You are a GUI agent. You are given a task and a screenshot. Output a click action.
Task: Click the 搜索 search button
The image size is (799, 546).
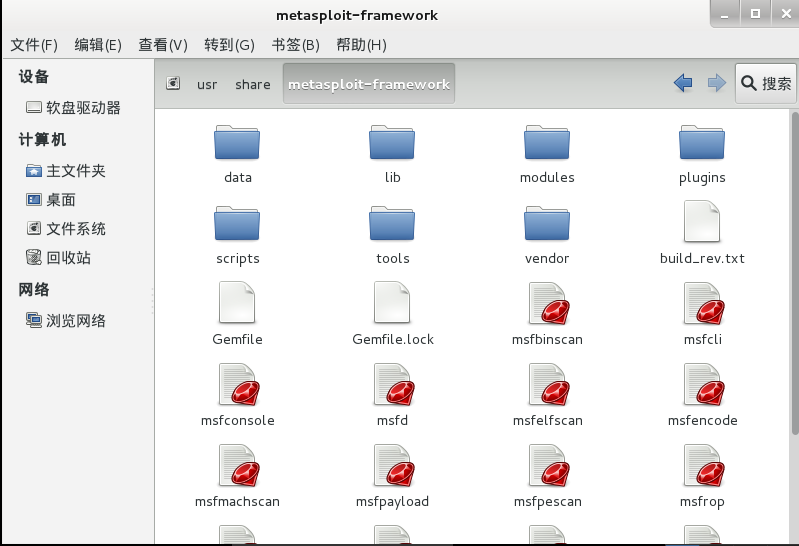[x=765, y=83]
